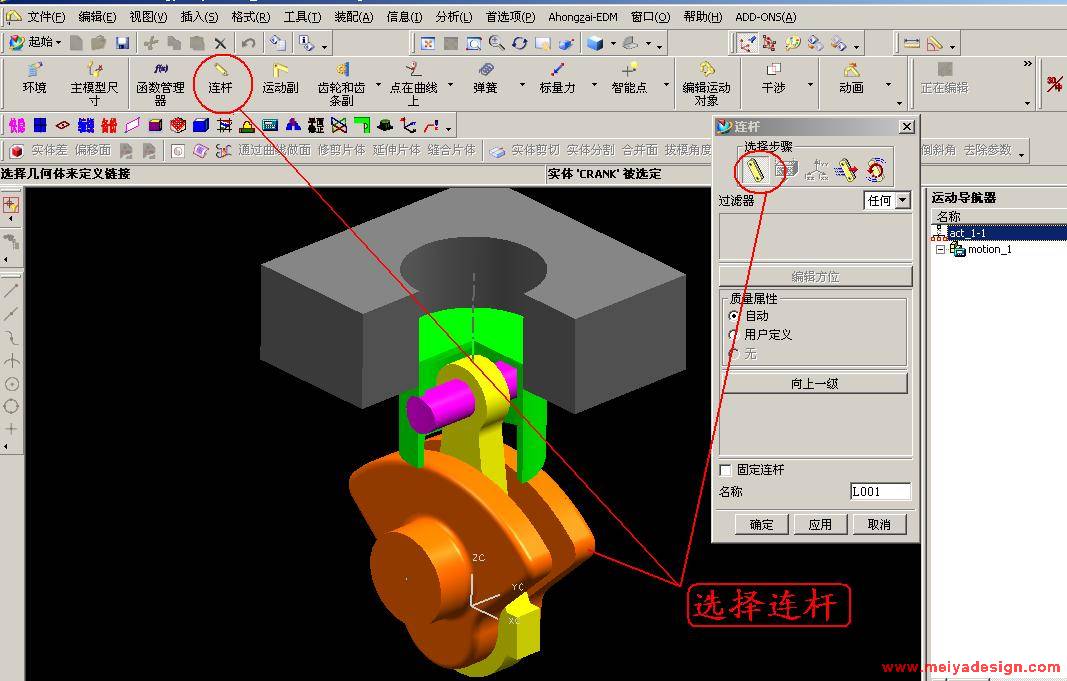Click the Rotate view icon
The width and height of the screenshot is (1067, 681).
point(520,44)
